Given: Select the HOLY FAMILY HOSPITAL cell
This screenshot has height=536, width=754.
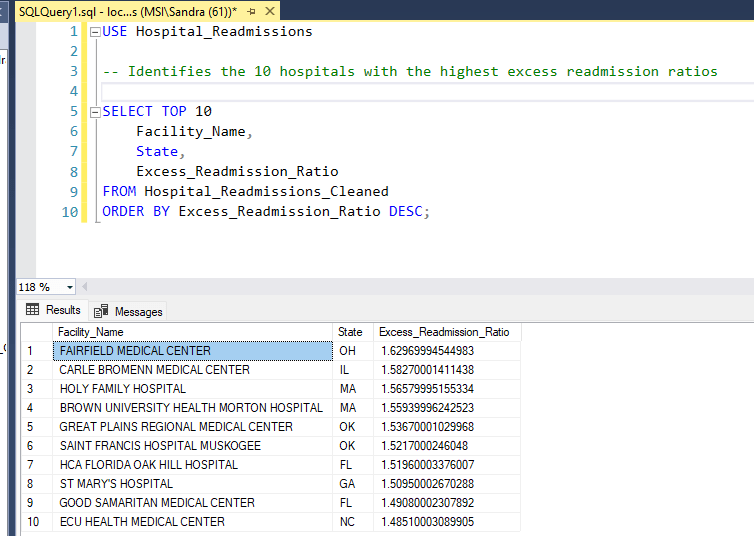Looking at the screenshot, I should (x=192, y=389).
